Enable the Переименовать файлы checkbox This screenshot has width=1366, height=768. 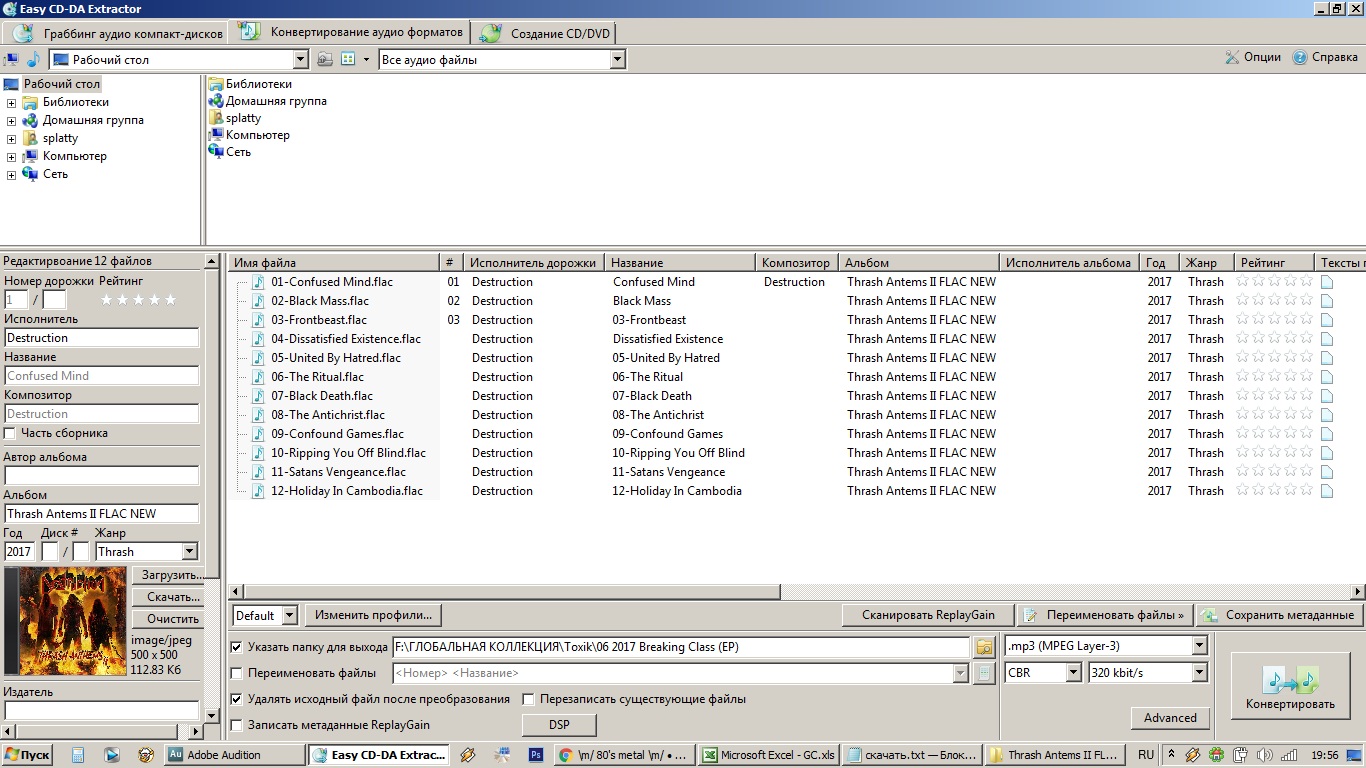point(237,673)
